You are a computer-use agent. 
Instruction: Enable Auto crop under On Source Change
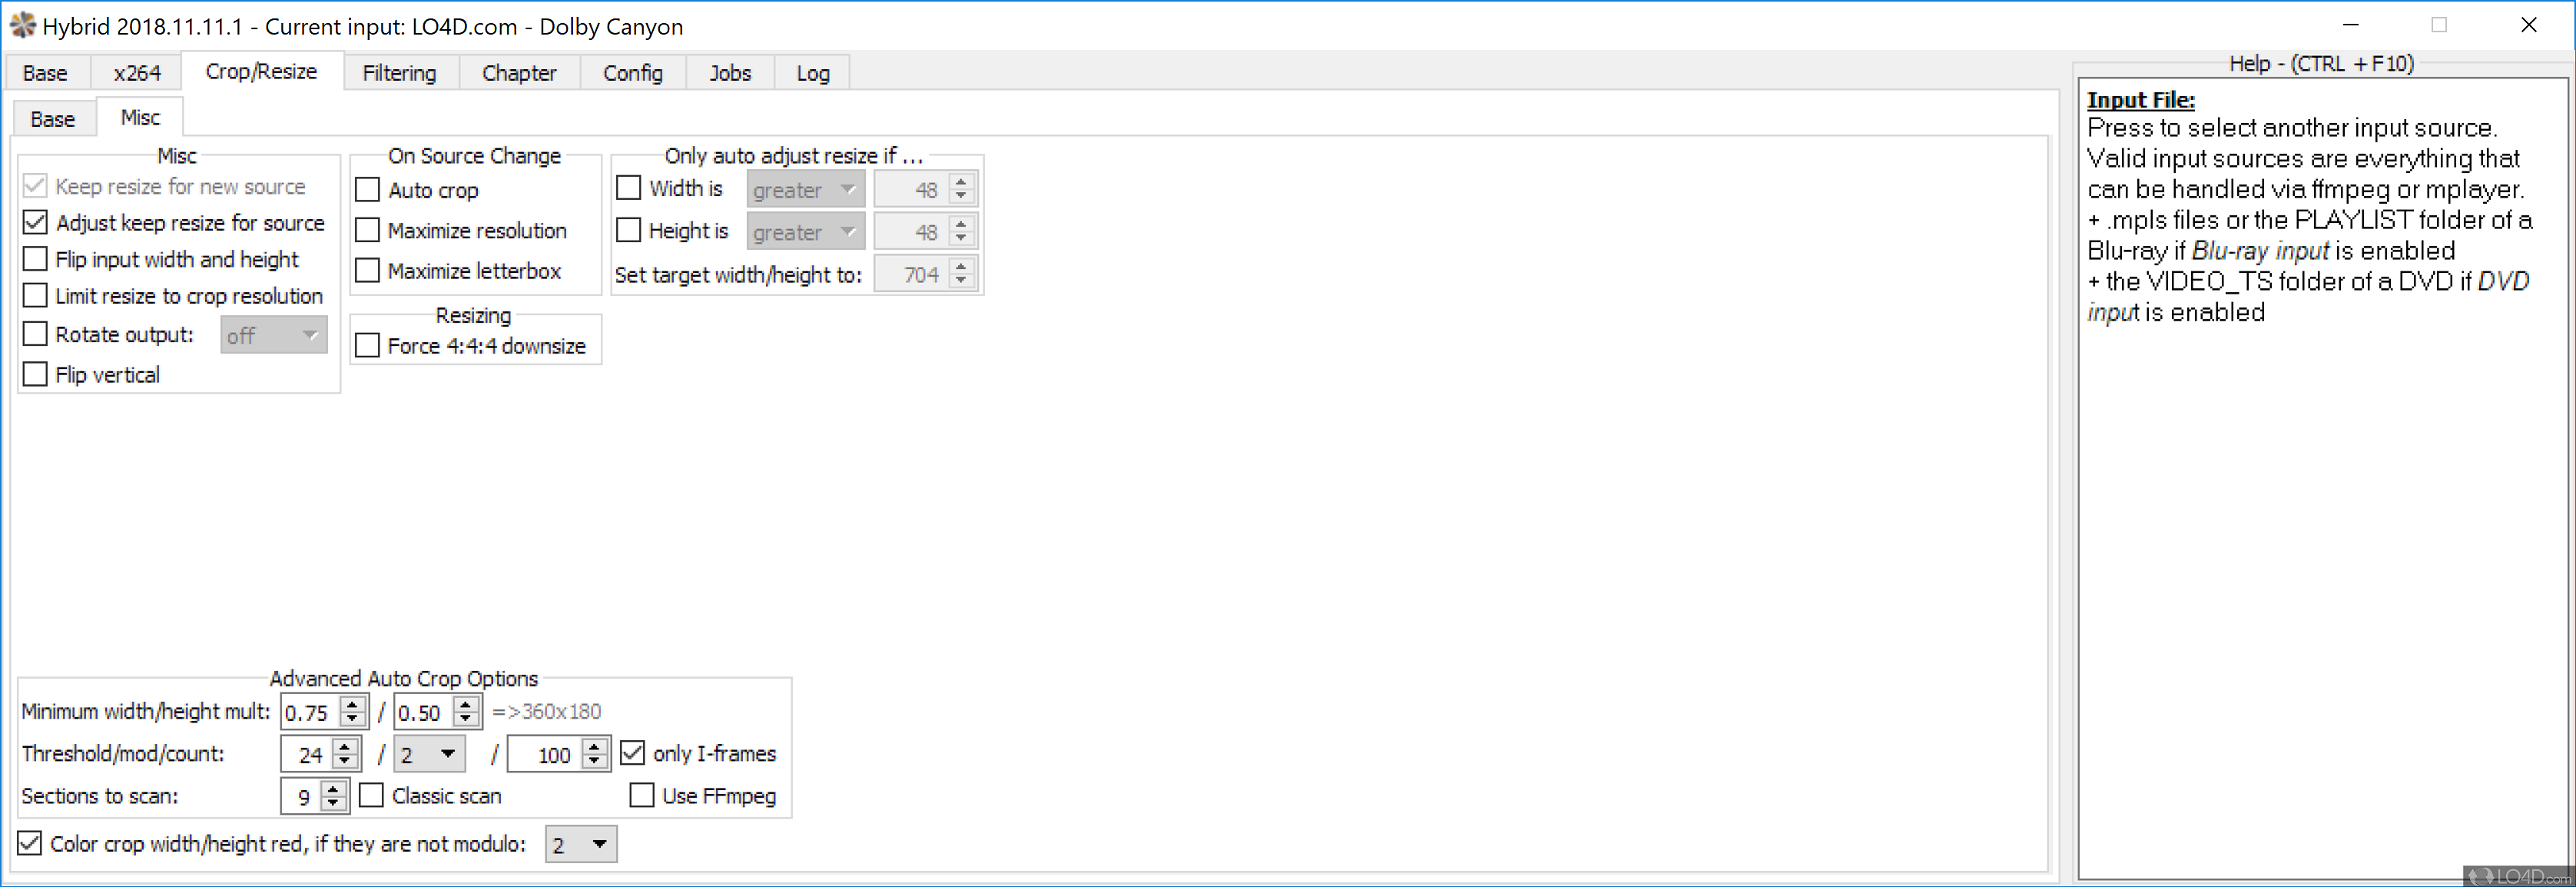[x=367, y=190]
